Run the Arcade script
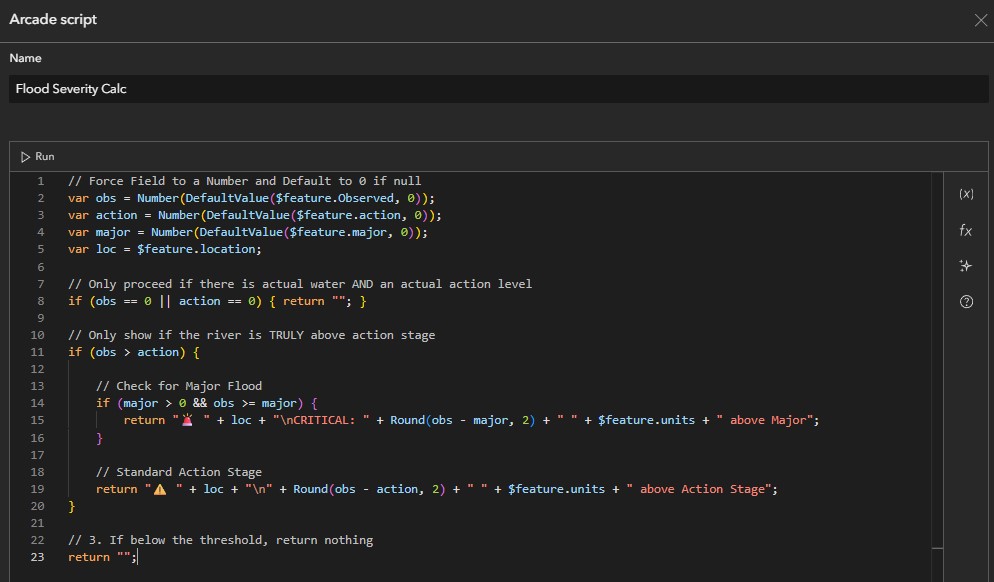 coord(37,157)
